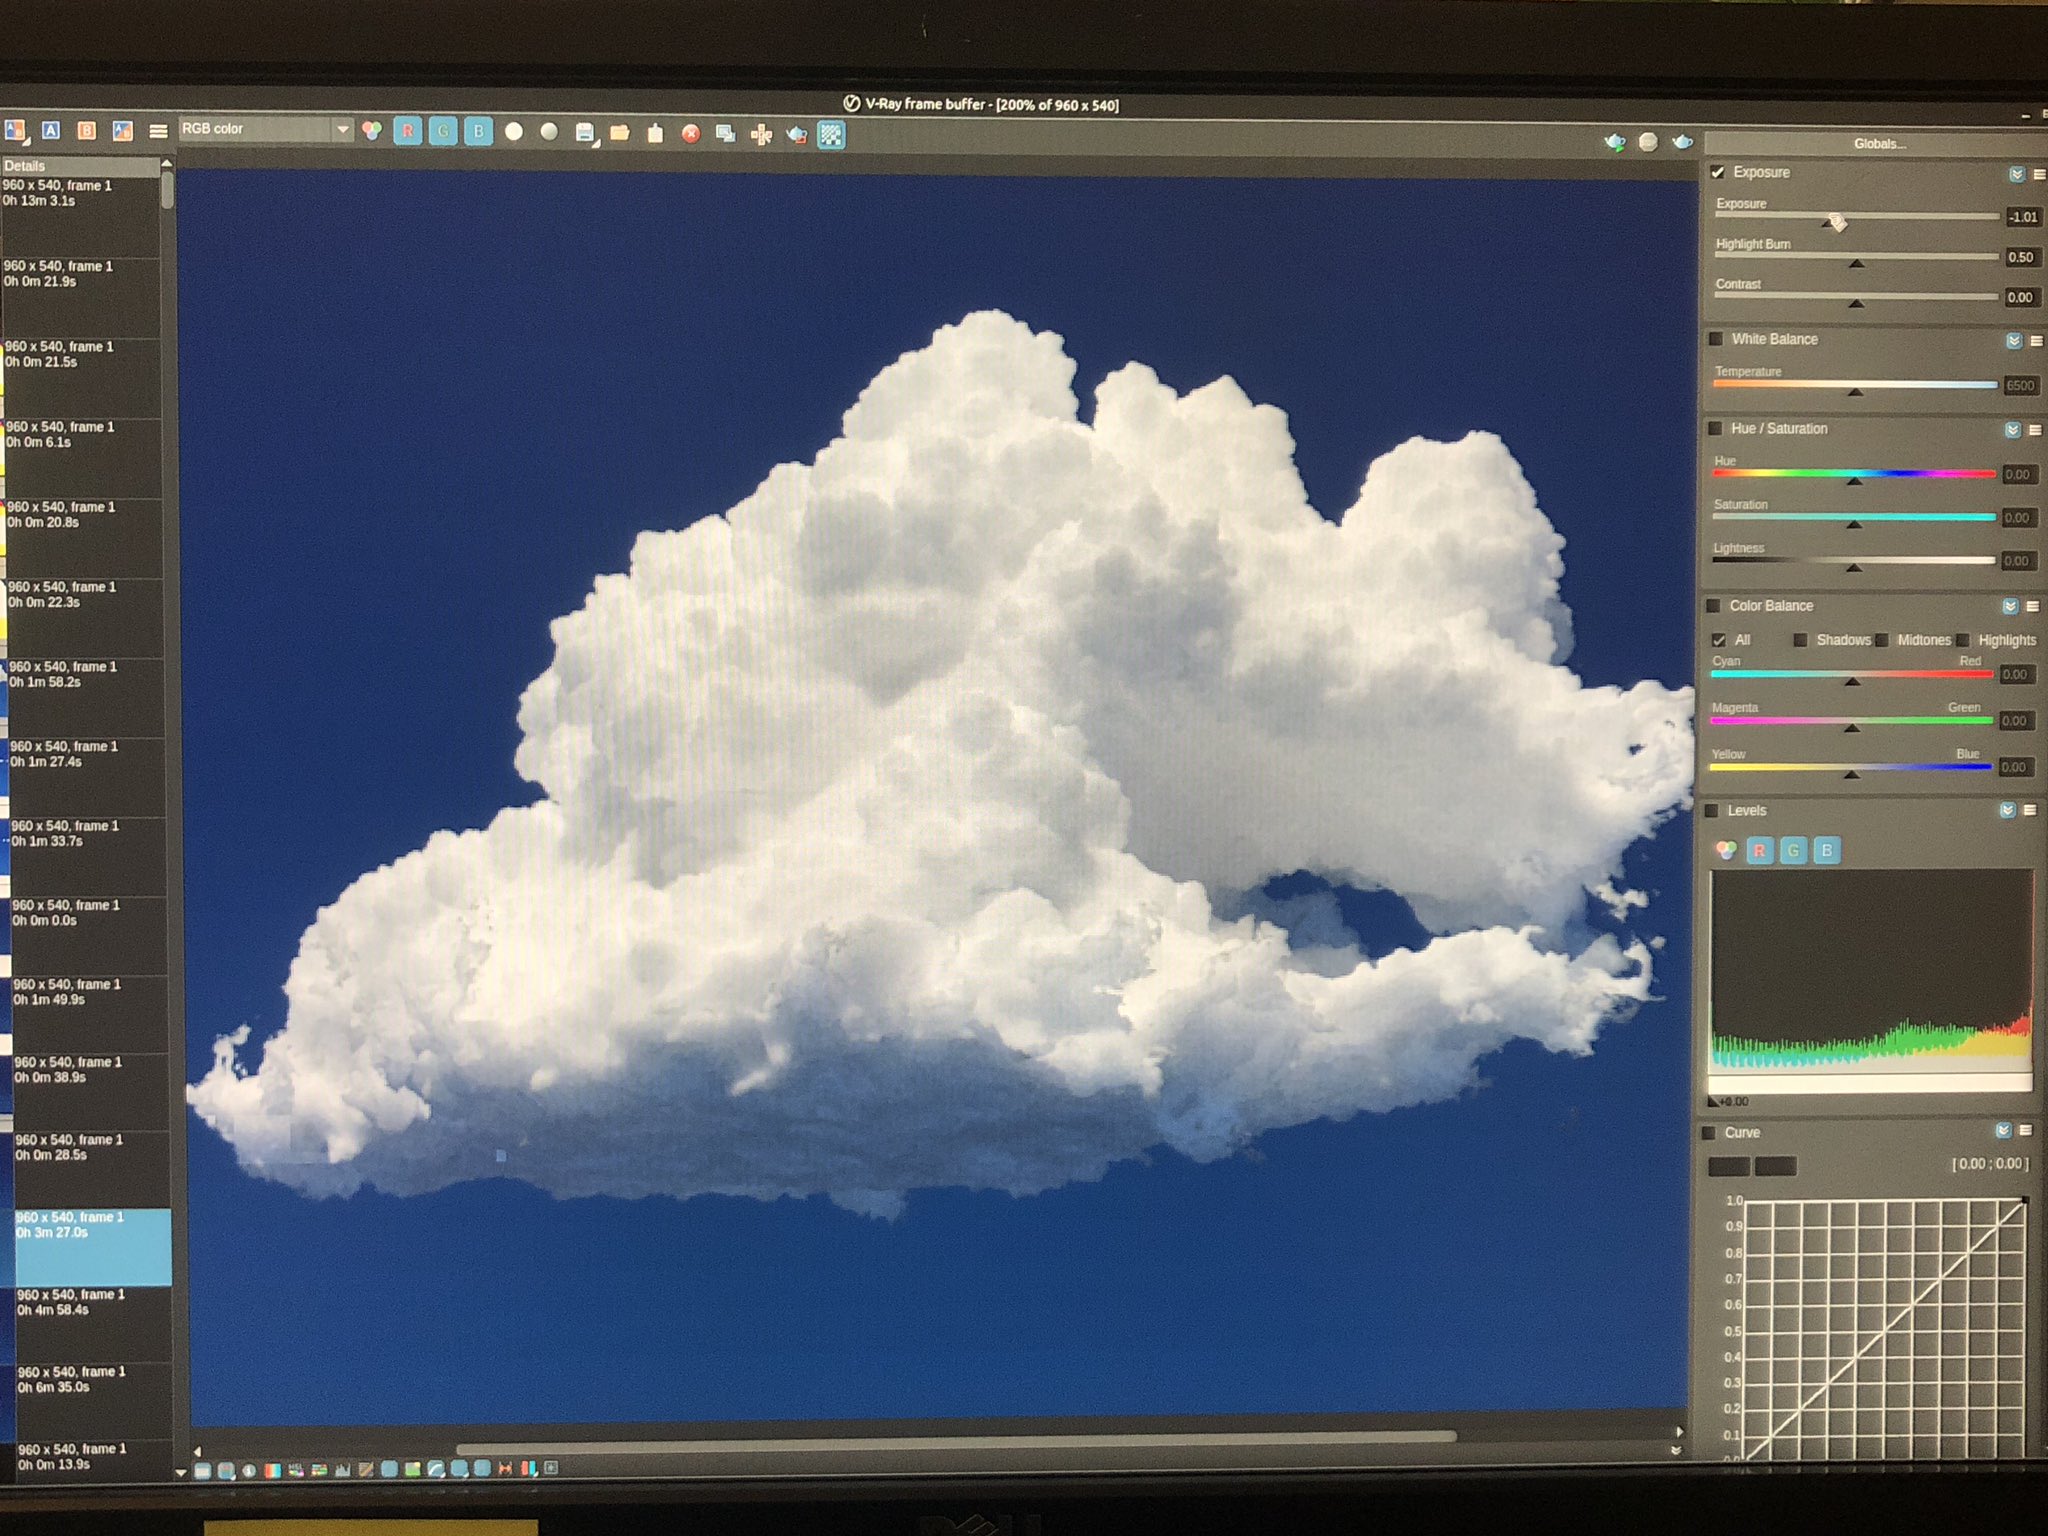Enable the Levels checkbox
This screenshot has width=2048, height=1536.
[x=1711, y=811]
